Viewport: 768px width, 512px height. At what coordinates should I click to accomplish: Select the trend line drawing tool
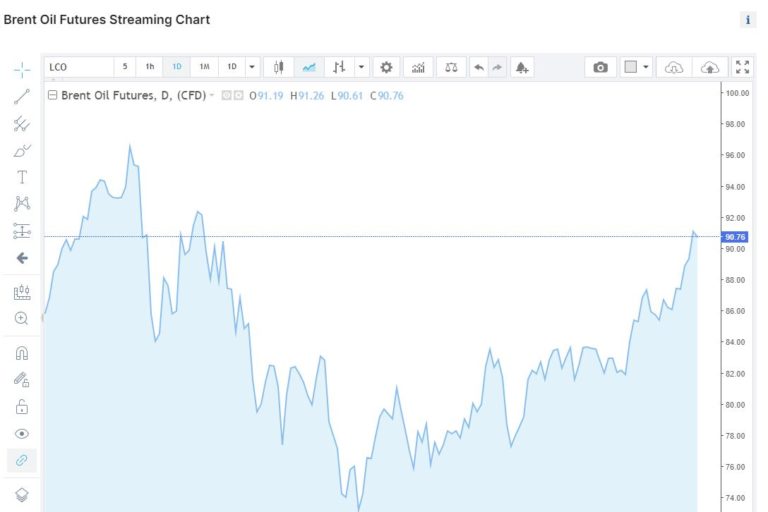(x=22, y=97)
